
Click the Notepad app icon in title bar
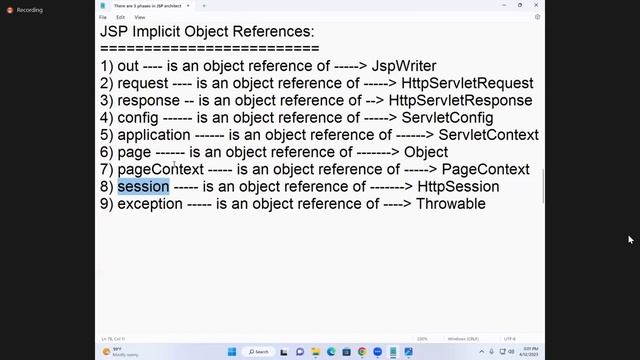coord(103,6)
